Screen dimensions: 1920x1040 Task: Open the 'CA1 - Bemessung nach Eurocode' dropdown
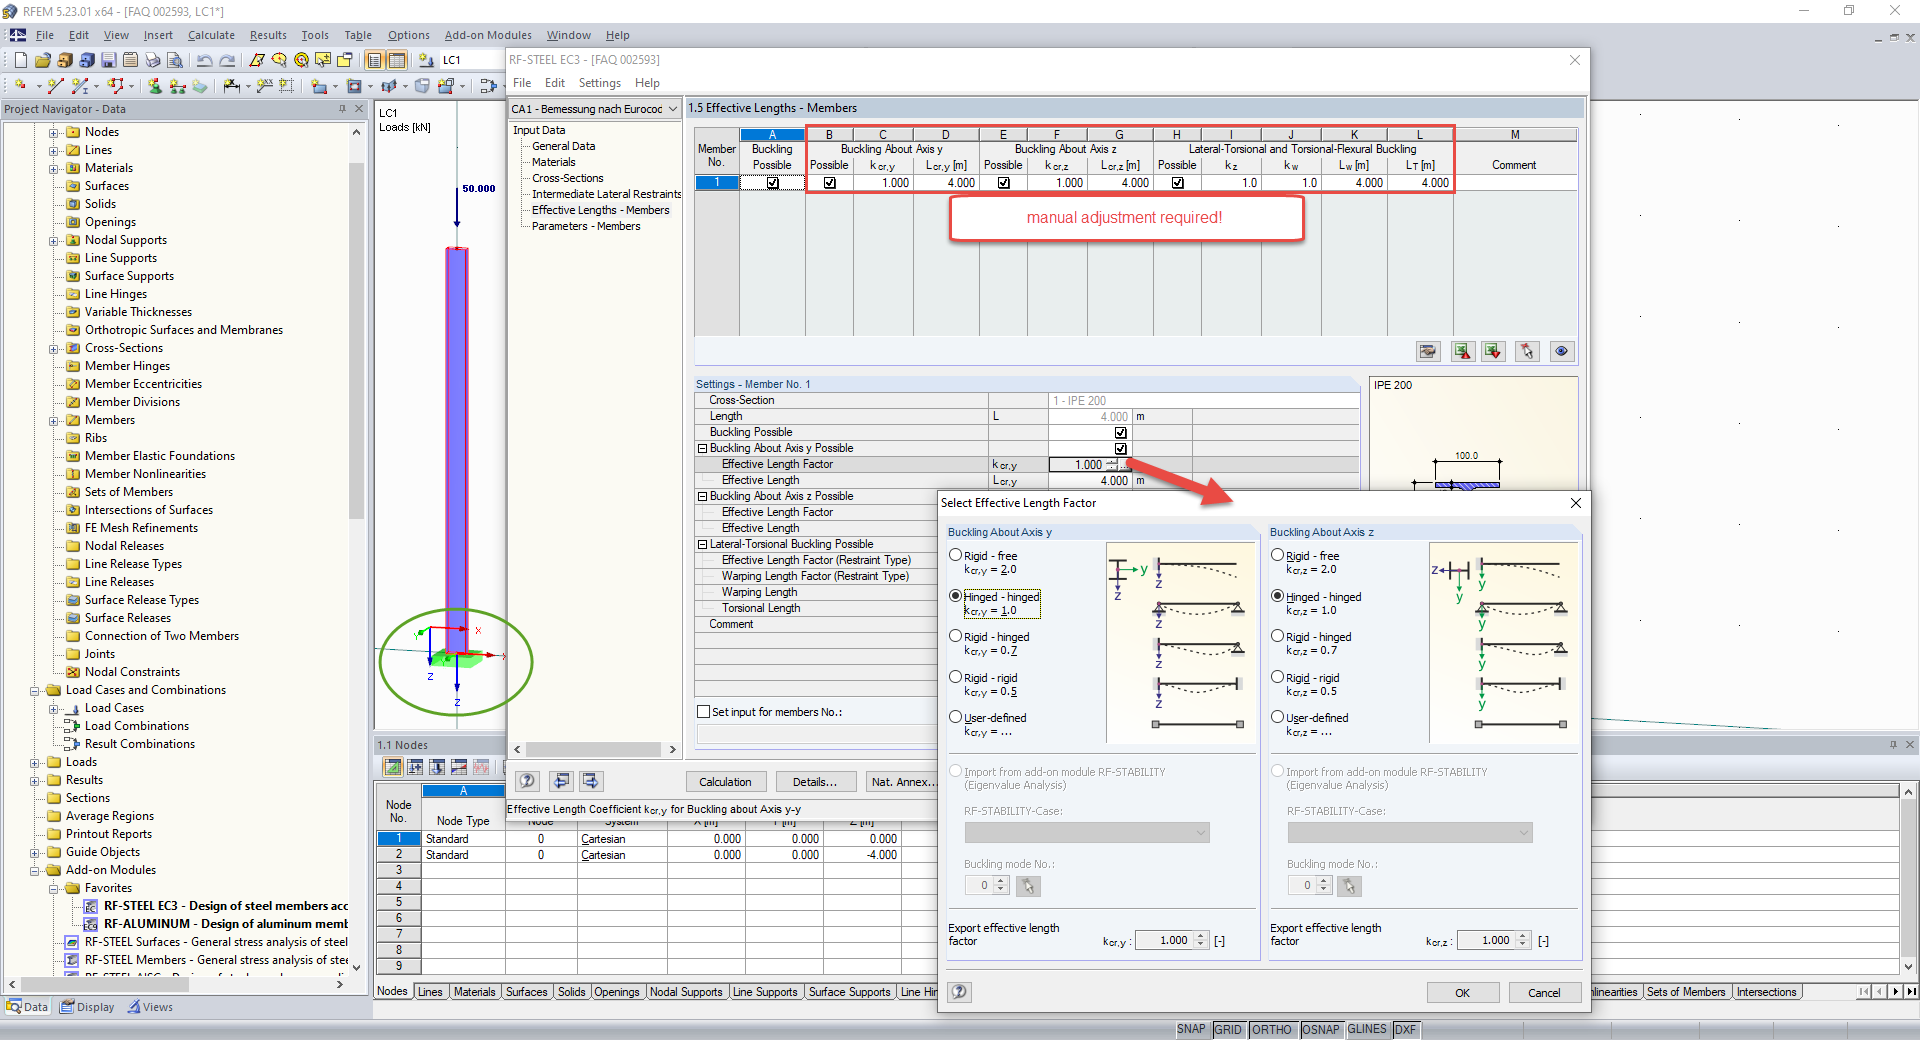point(672,108)
